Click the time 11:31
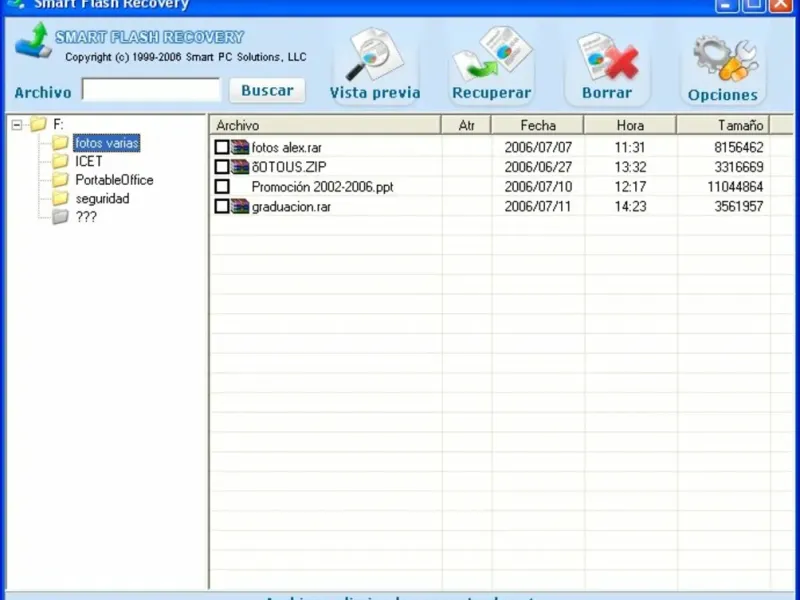 coord(630,147)
